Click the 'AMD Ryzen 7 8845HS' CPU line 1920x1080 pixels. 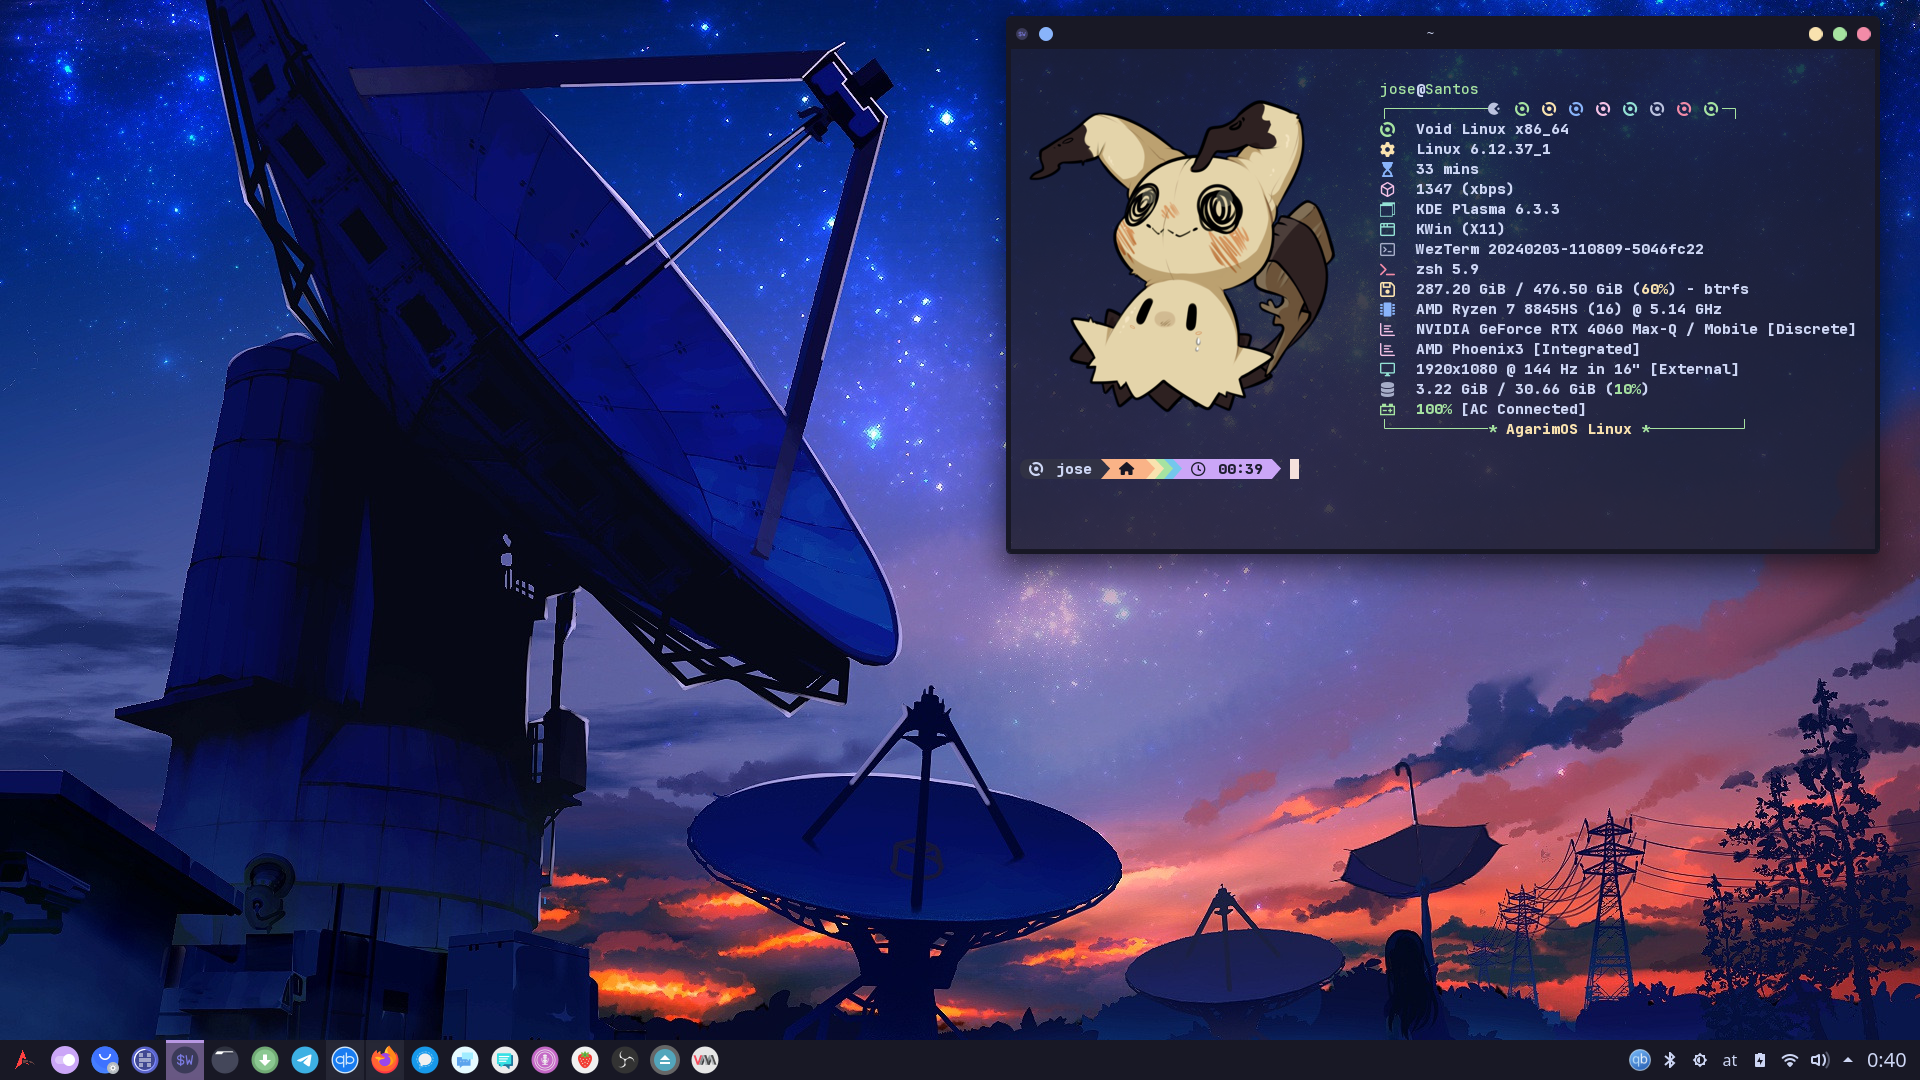pyautogui.click(x=1569, y=309)
